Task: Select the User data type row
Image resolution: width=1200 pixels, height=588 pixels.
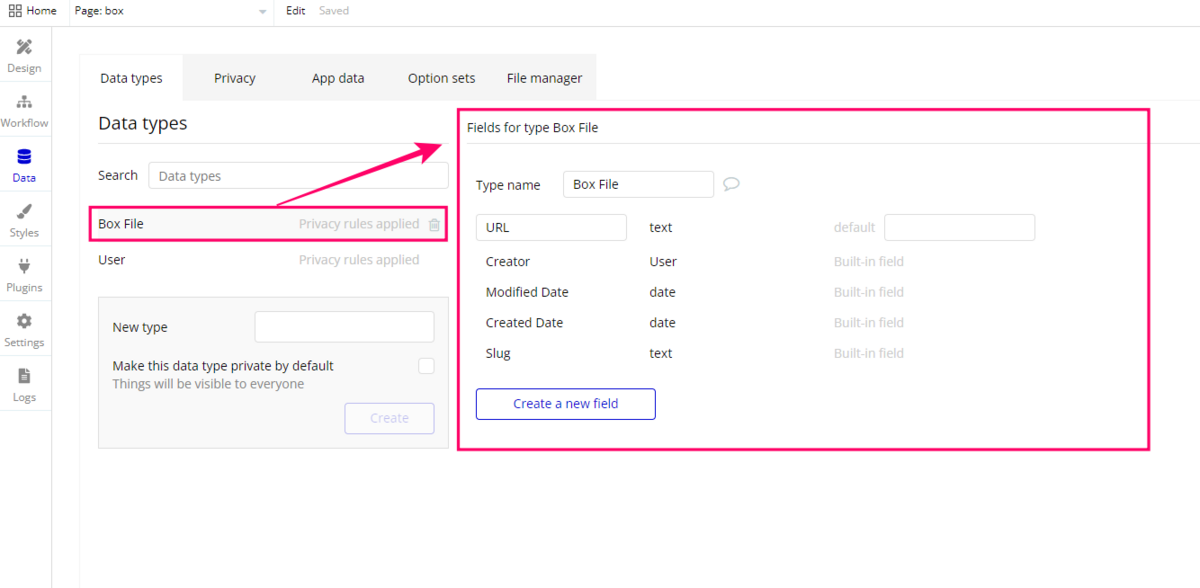Action: (x=268, y=260)
